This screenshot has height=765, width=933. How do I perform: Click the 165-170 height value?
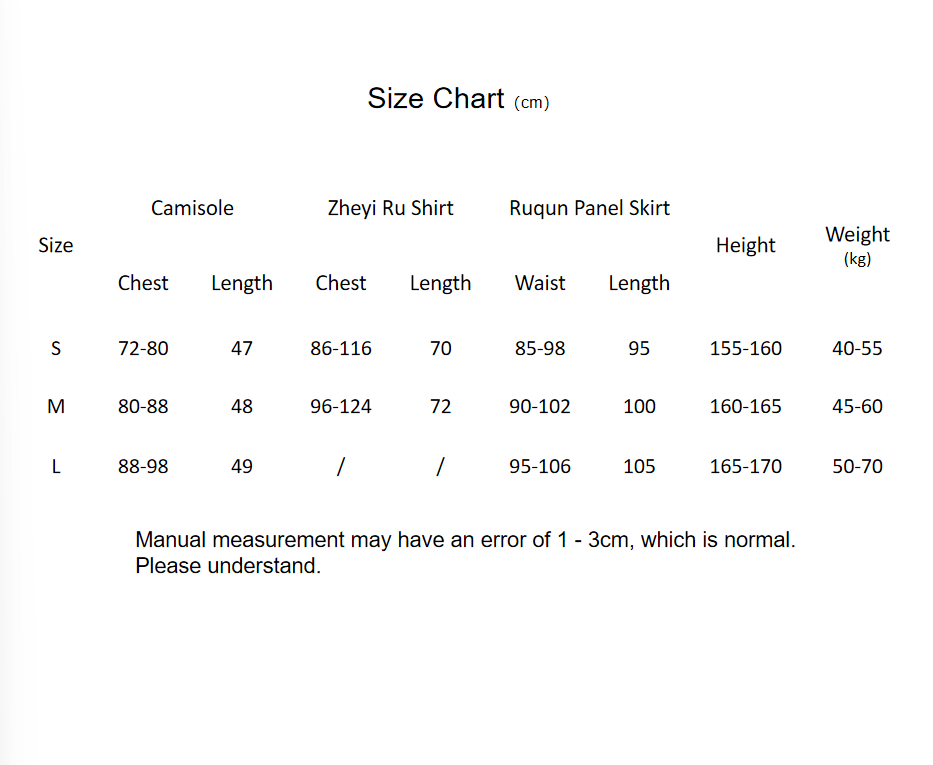coord(746,466)
